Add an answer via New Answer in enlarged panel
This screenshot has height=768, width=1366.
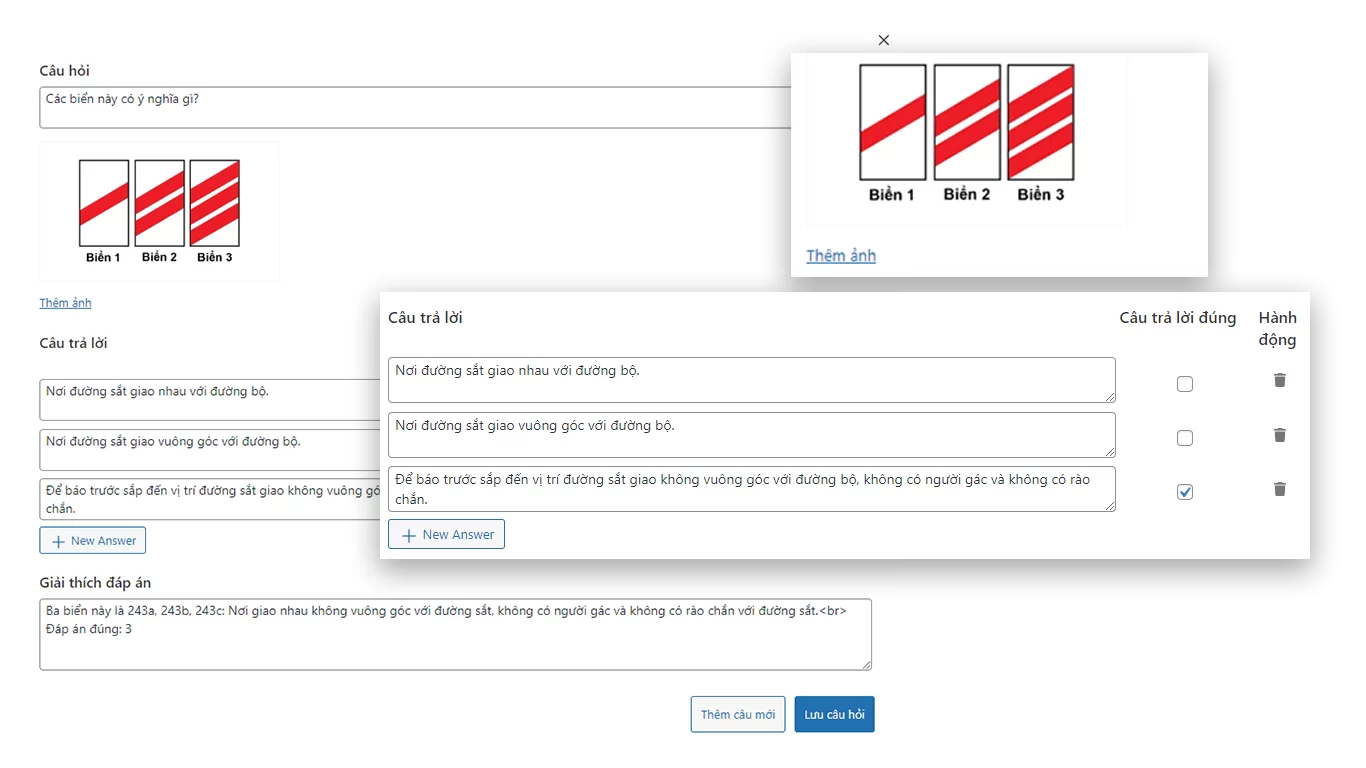tap(446, 535)
